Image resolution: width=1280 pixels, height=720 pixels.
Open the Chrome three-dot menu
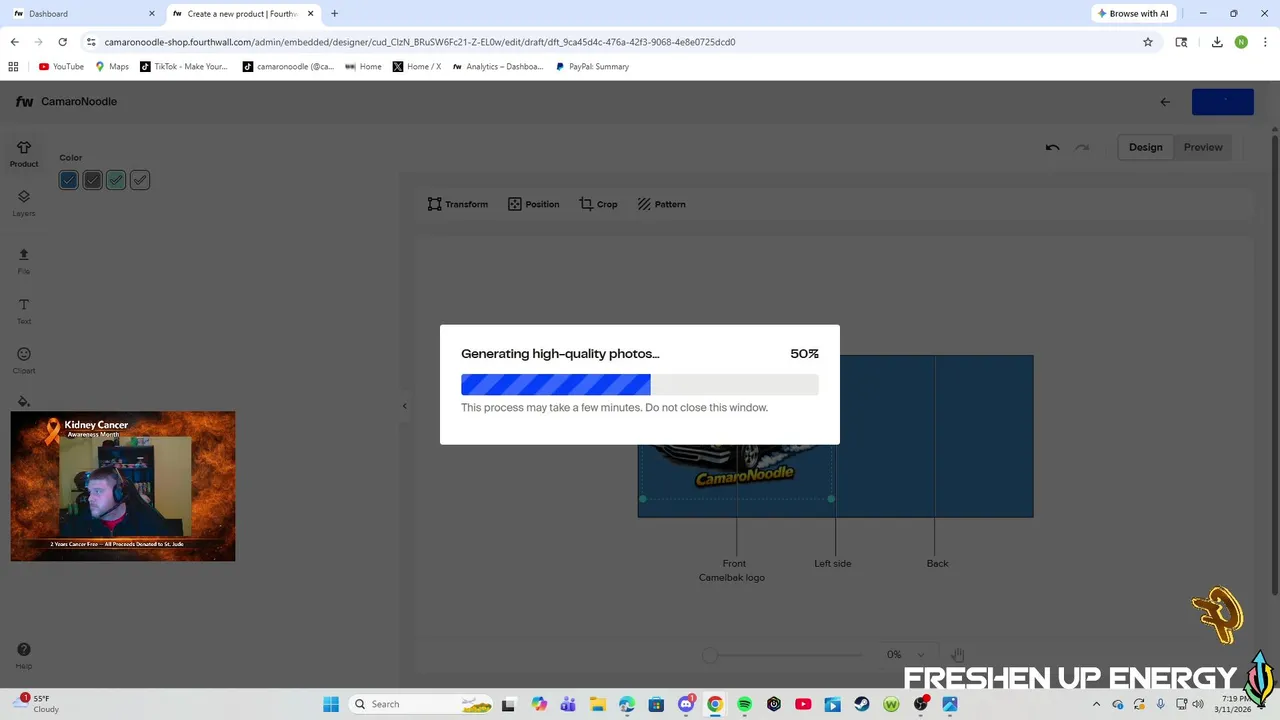(1264, 42)
